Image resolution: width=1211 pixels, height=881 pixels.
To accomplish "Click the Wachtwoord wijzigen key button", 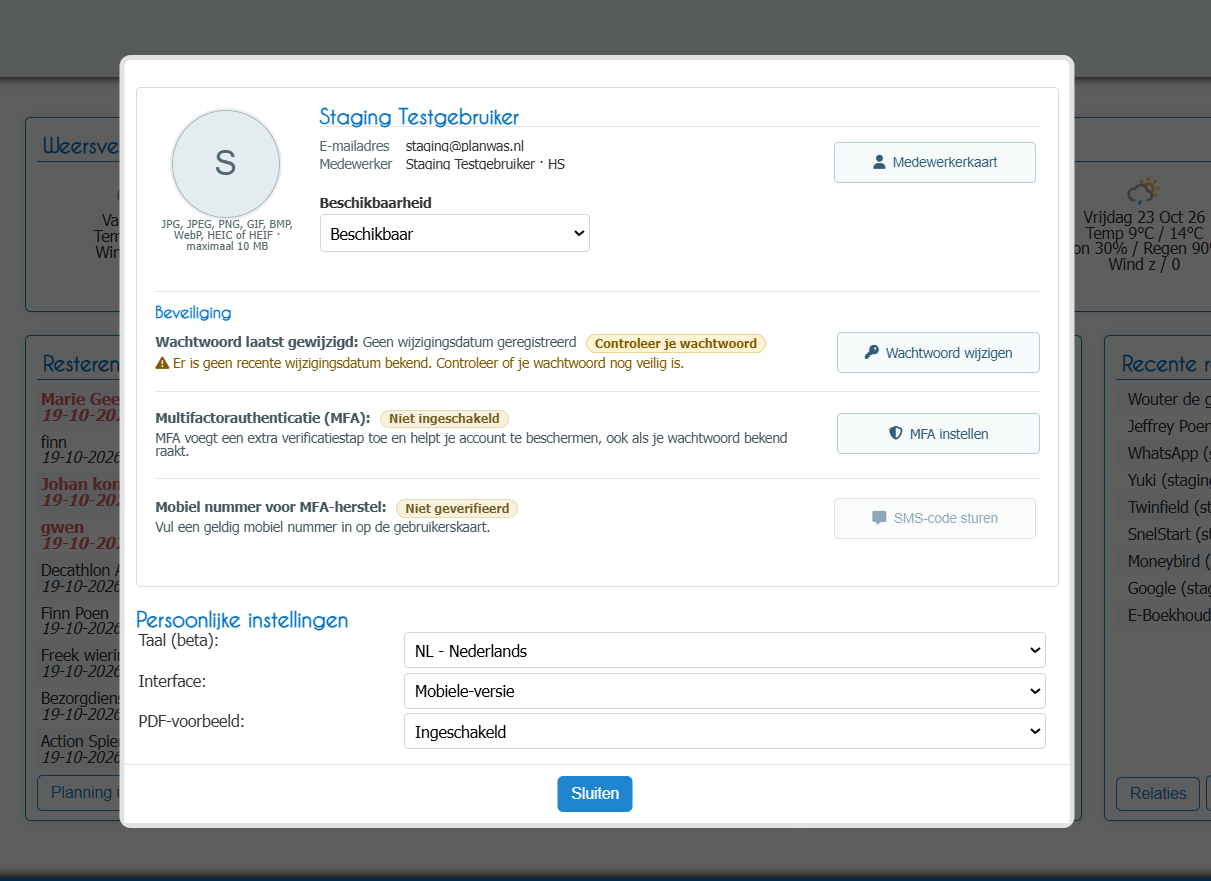I will click(938, 352).
